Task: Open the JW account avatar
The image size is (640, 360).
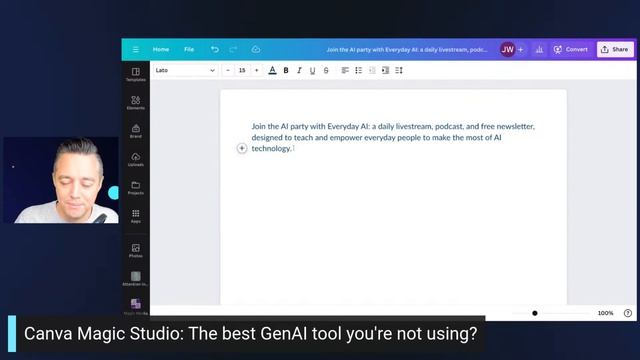Action: pyautogui.click(x=507, y=49)
